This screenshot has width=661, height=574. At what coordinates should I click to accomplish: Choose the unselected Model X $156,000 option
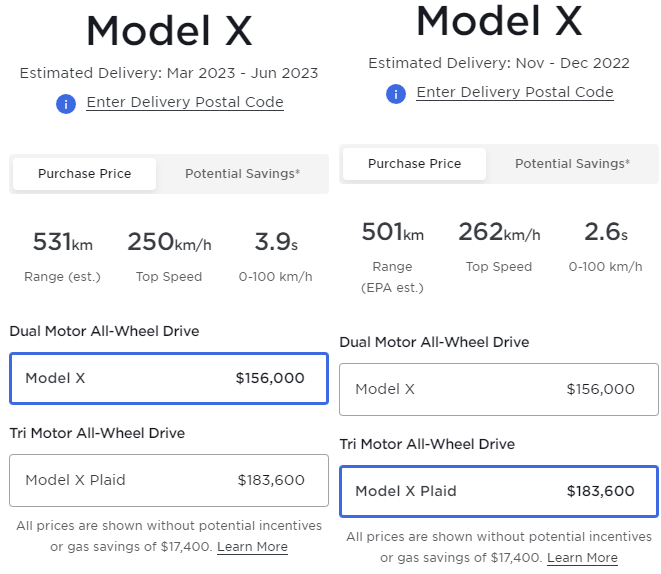pyautogui.click(x=499, y=389)
